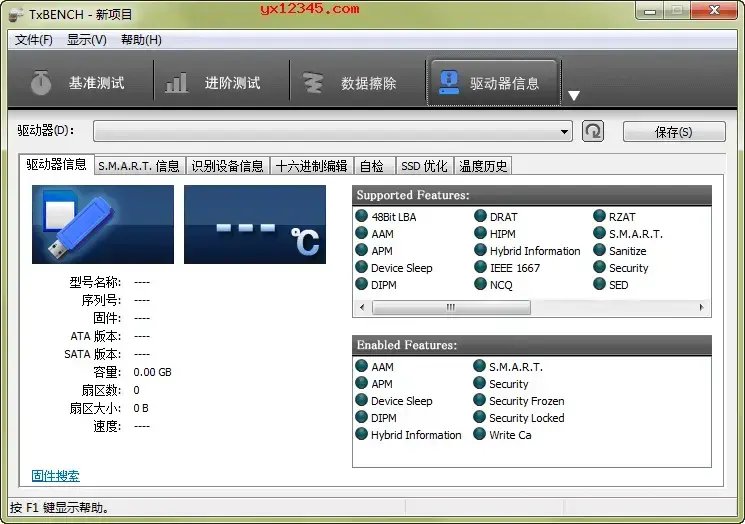Click the Supported Features right scroll arrow
Screen dimensions: 745x524
point(701,307)
